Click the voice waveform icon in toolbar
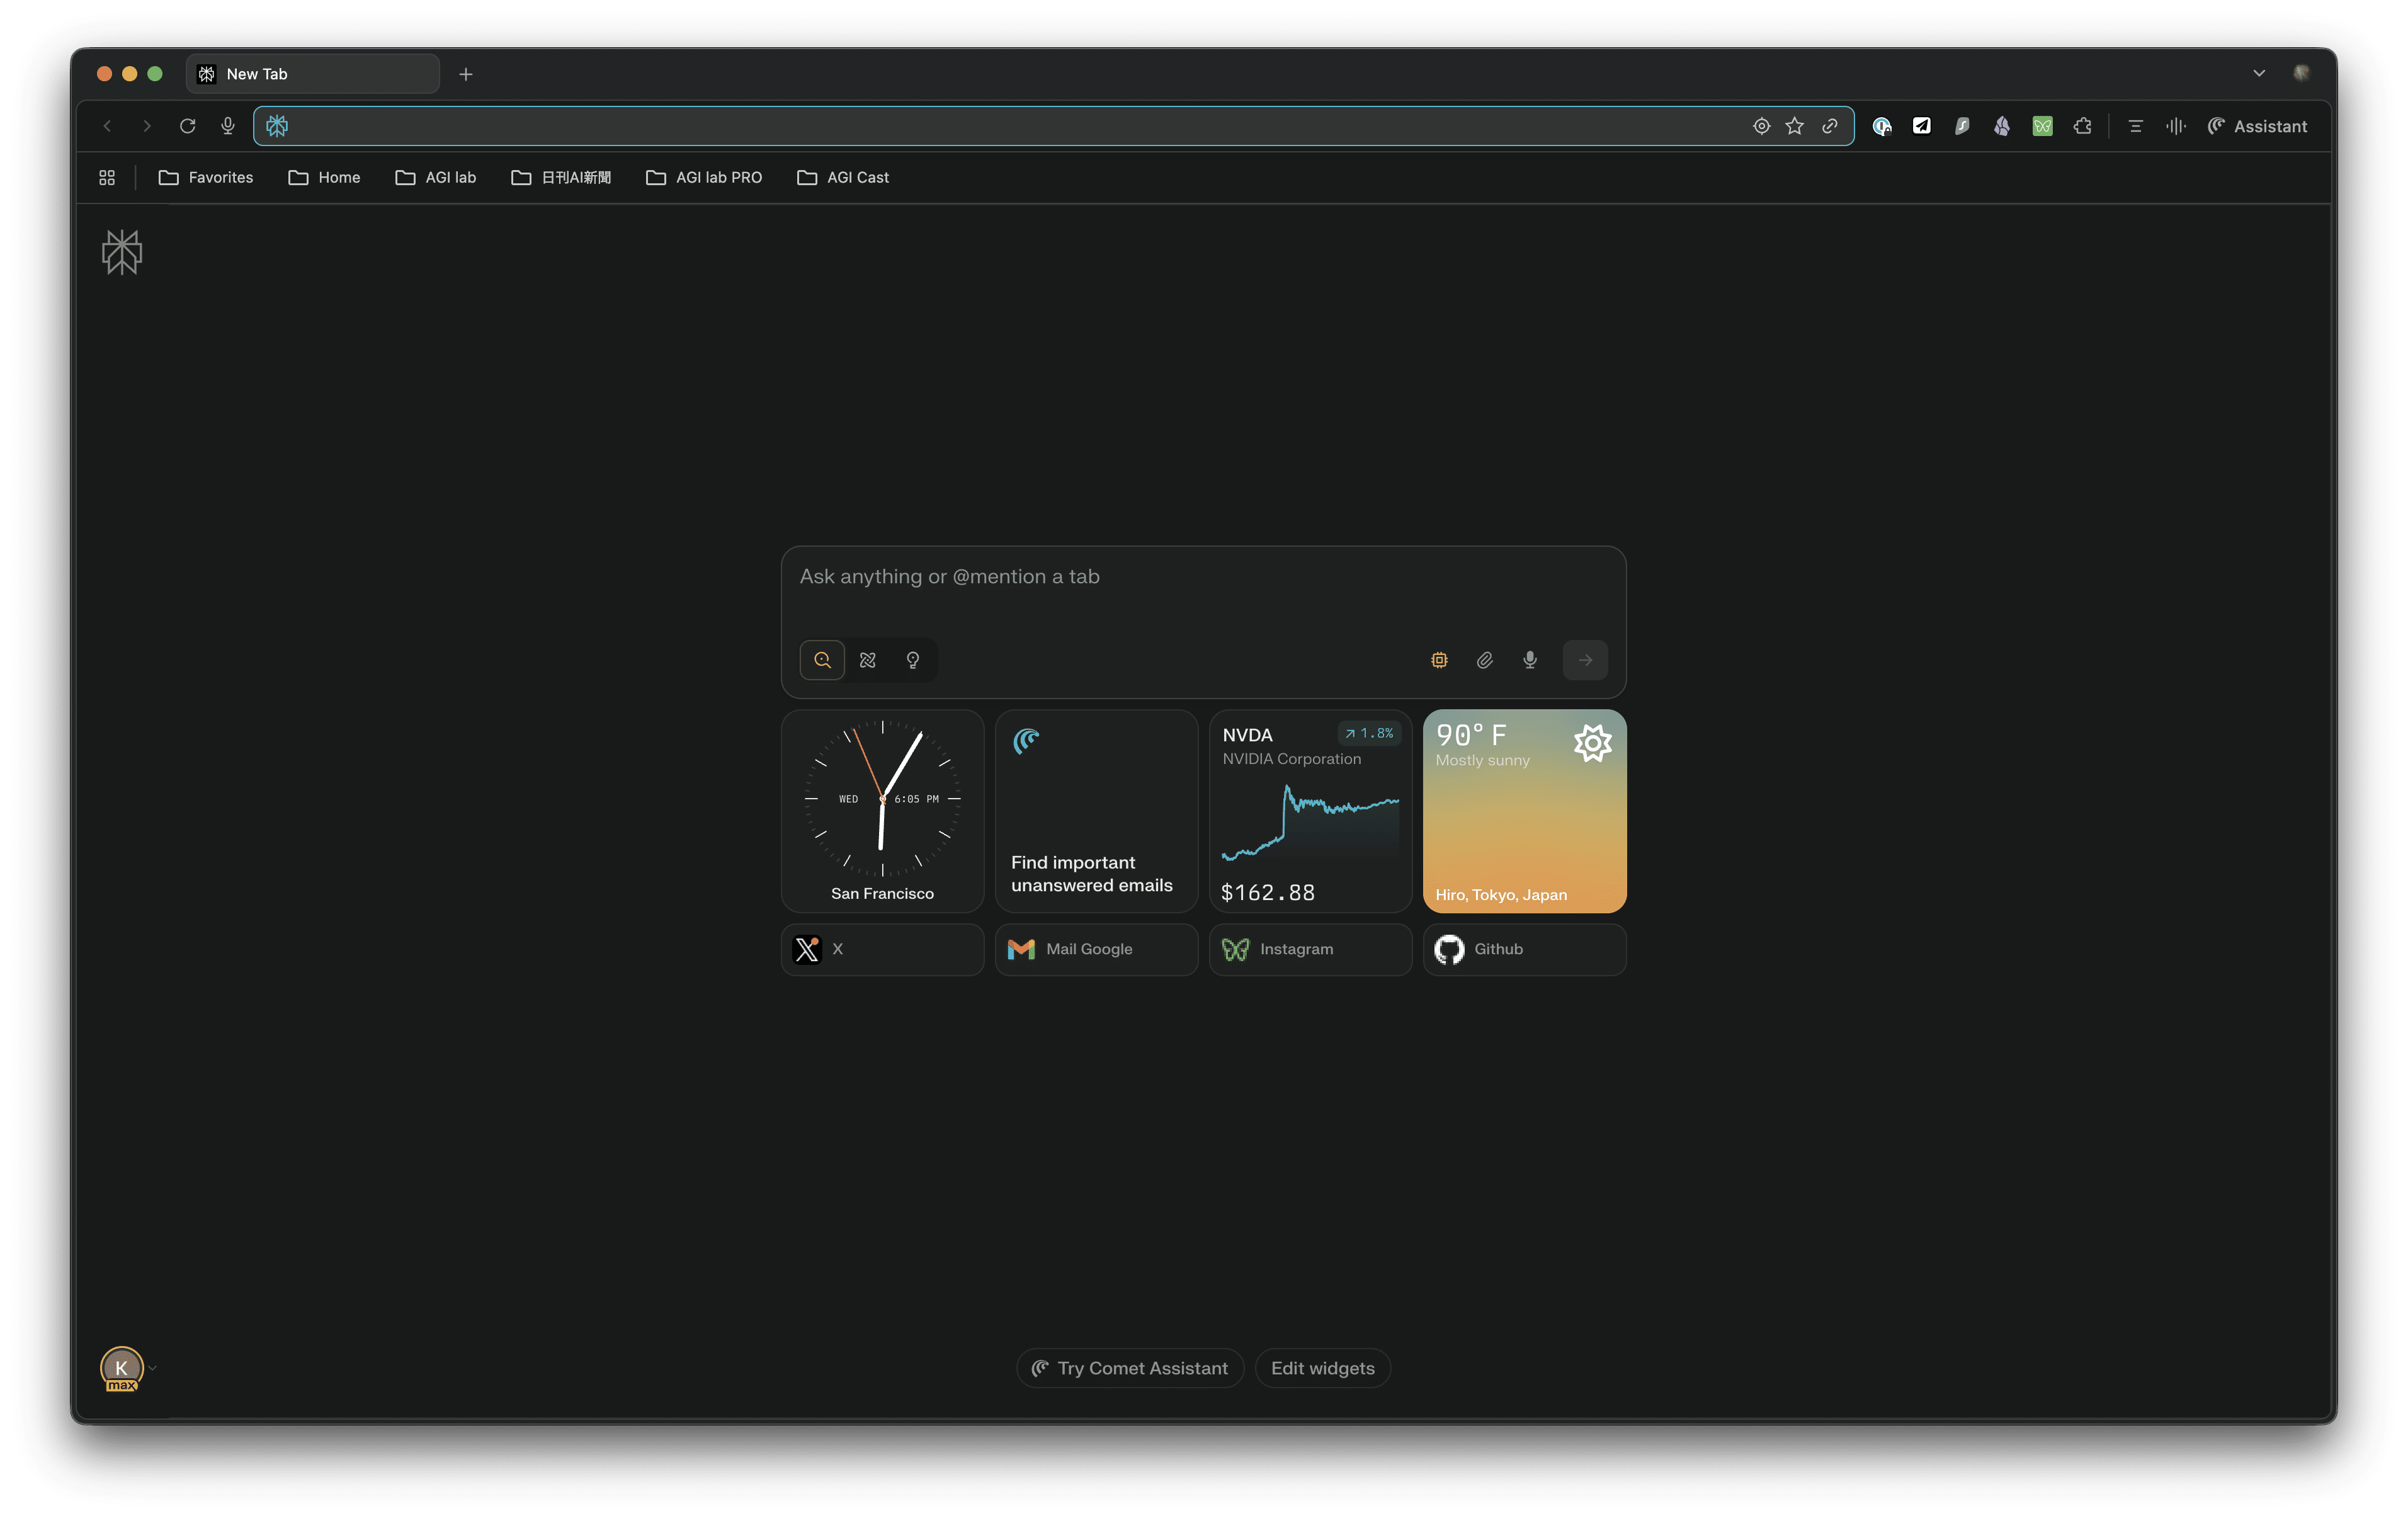This screenshot has width=2408, height=1518. 2175,126
